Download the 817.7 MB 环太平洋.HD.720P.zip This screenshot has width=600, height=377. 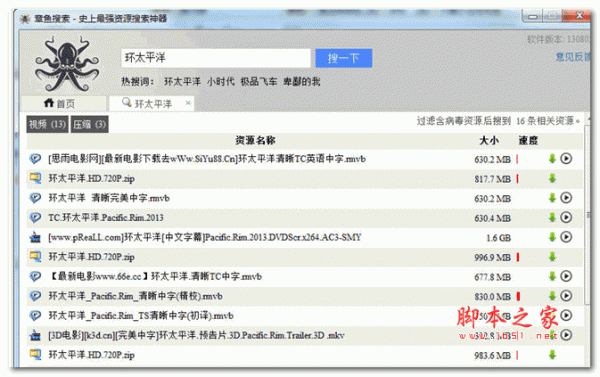[x=552, y=178]
